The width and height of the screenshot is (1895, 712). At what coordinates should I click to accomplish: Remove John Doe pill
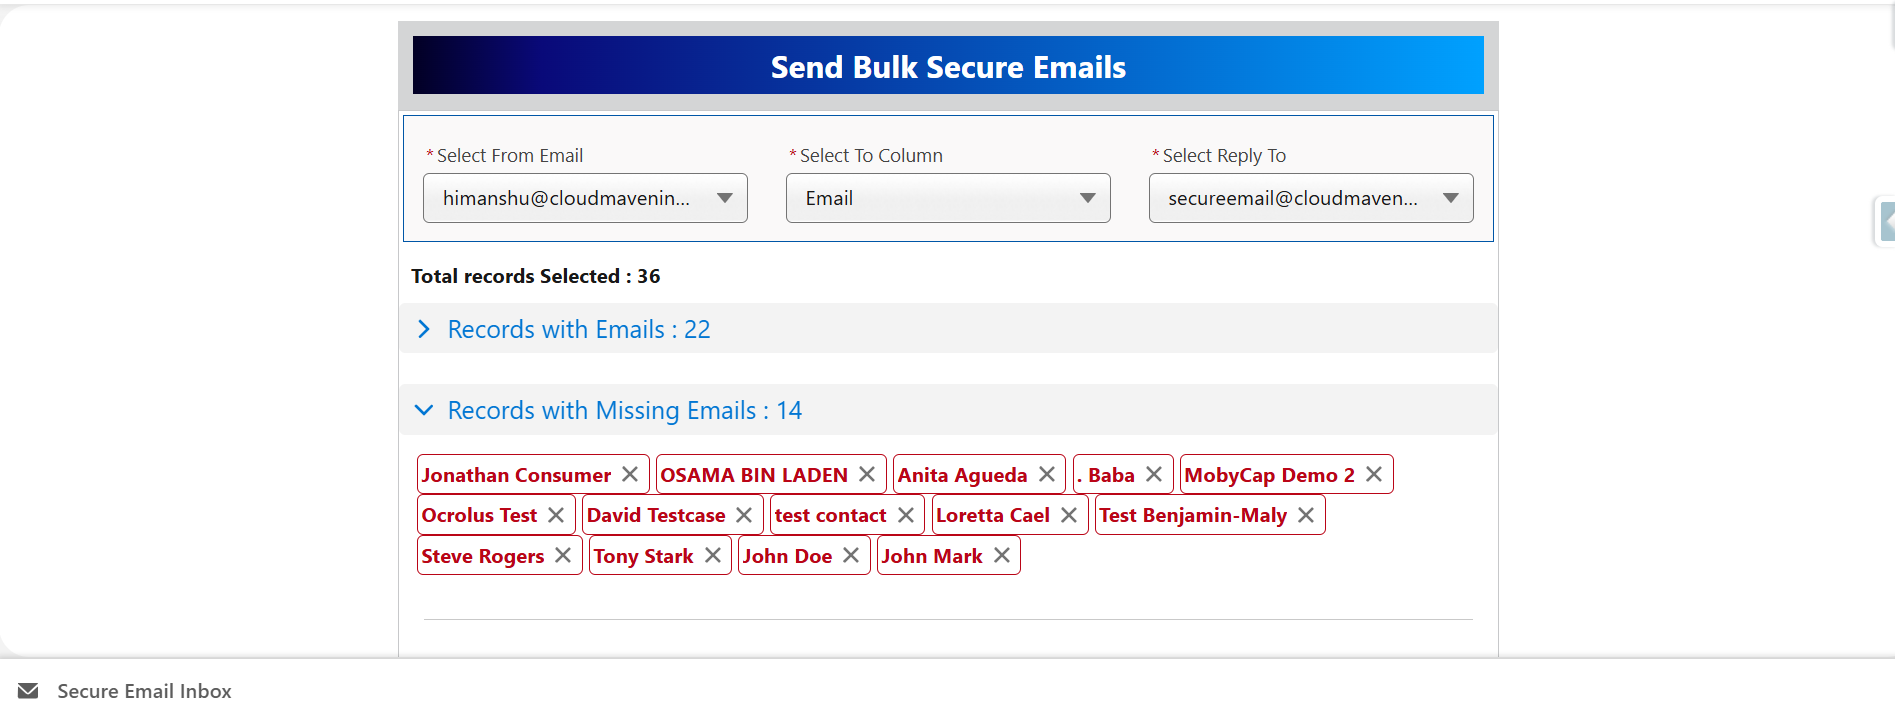point(851,555)
